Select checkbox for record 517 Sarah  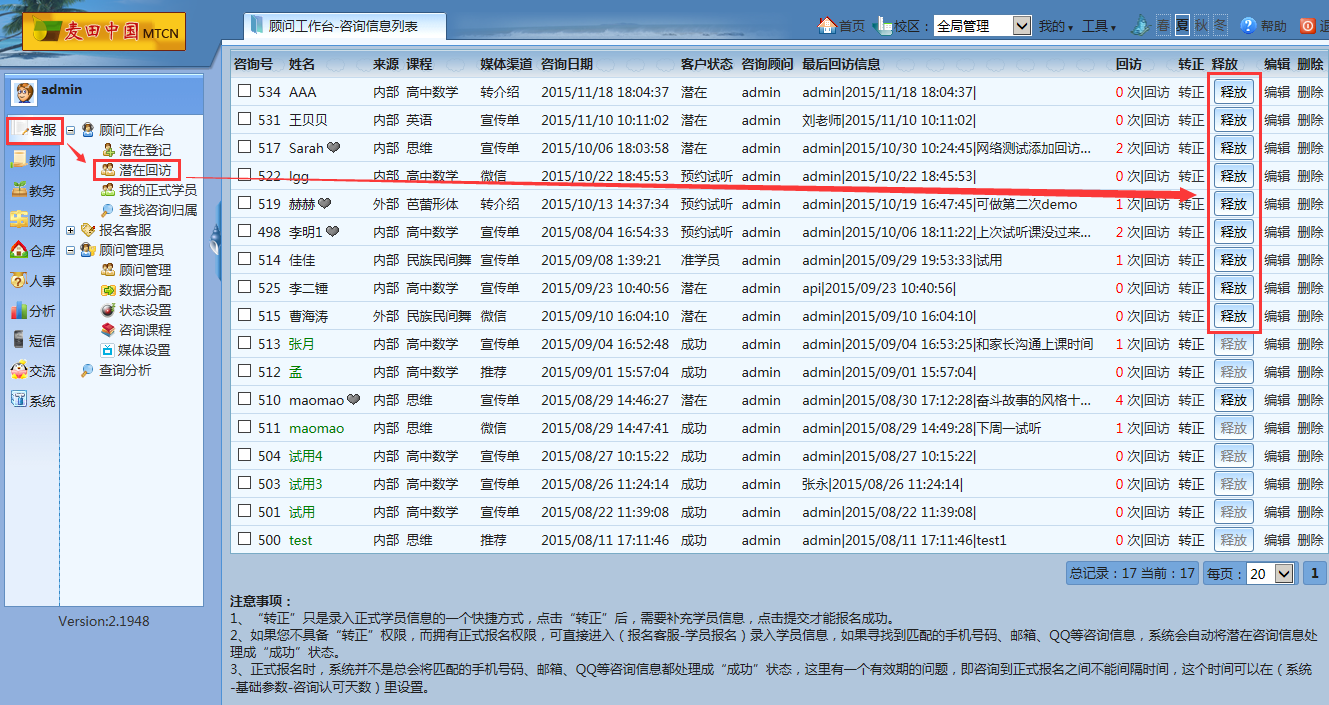pyautogui.click(x=244, y=147)
